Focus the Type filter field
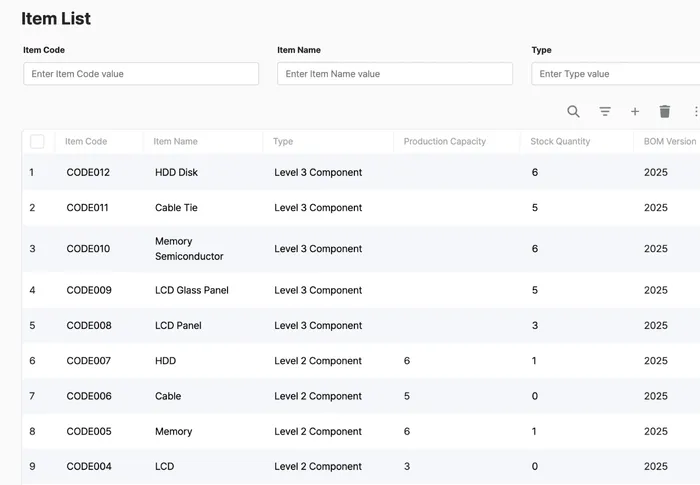Viewport: 700px width, 485px height. pos(616,74)
